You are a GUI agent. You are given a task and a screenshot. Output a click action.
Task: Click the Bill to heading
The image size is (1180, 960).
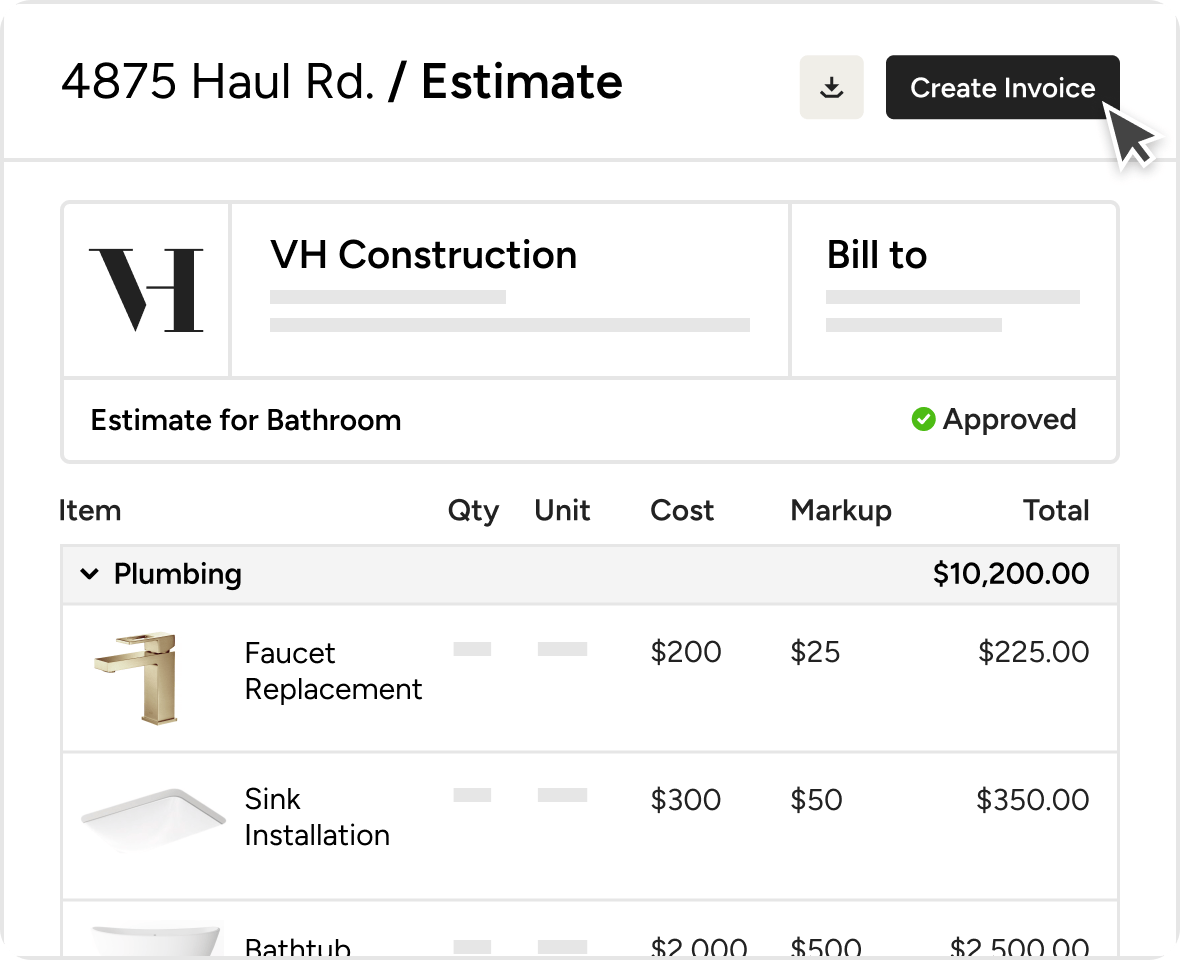point(877,256)
